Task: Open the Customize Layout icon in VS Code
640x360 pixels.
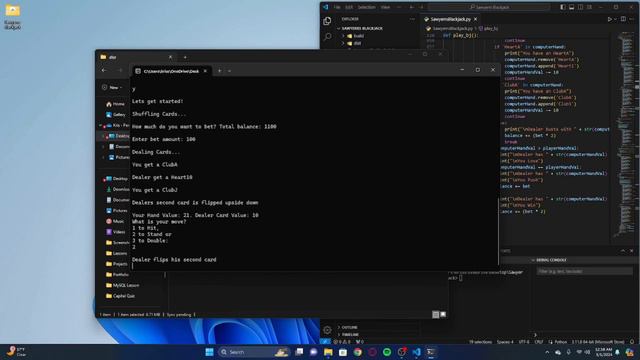Action: (589, 7)
